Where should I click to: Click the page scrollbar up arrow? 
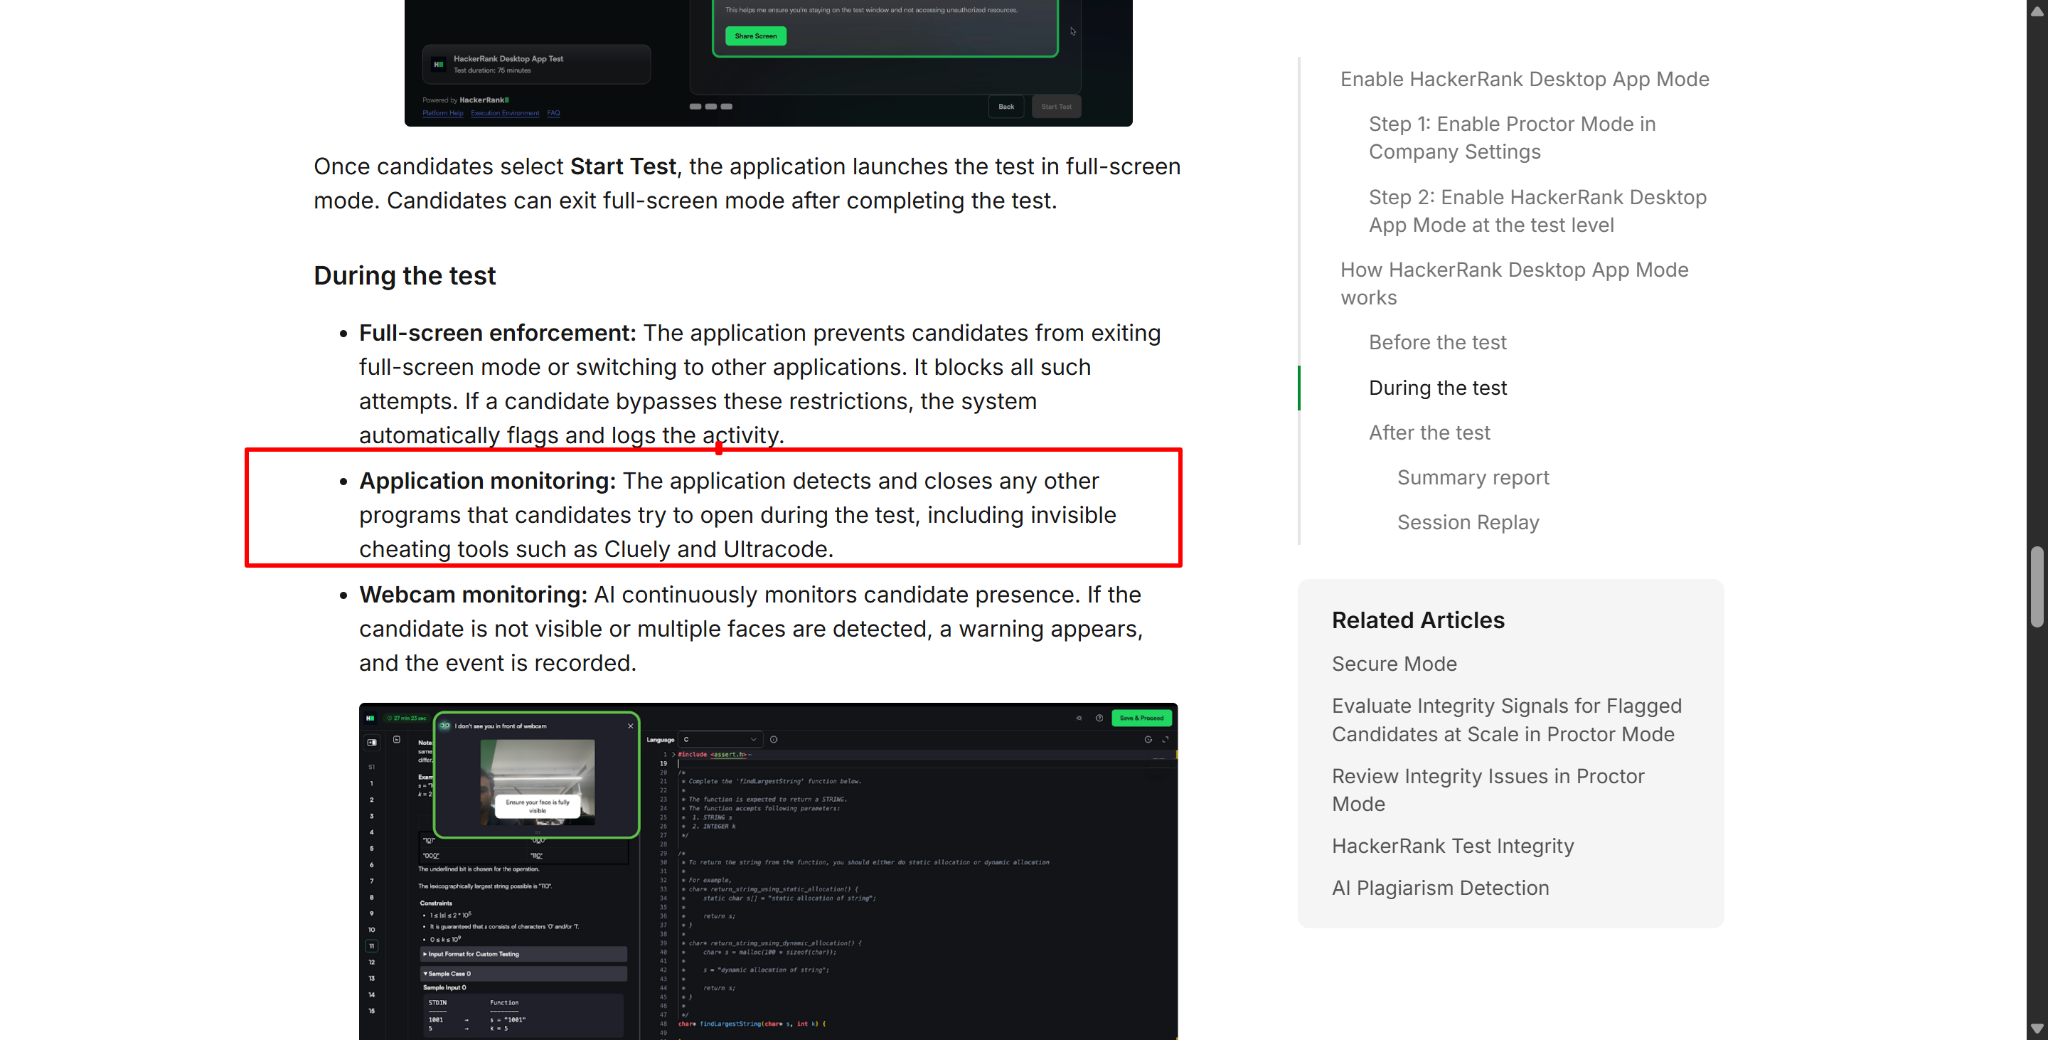coord(2037,10)
